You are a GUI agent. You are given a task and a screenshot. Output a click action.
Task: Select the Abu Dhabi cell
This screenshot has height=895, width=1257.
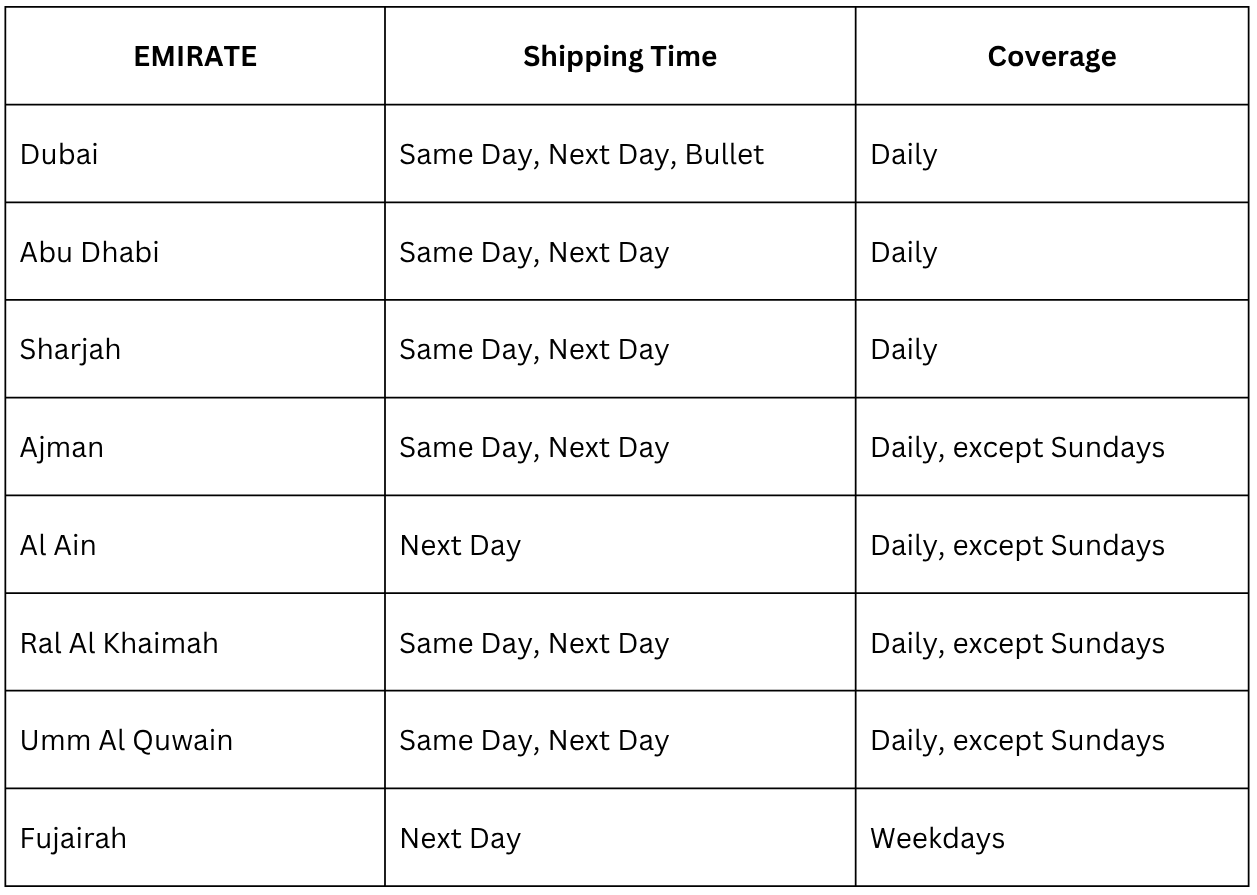(89, 252)
